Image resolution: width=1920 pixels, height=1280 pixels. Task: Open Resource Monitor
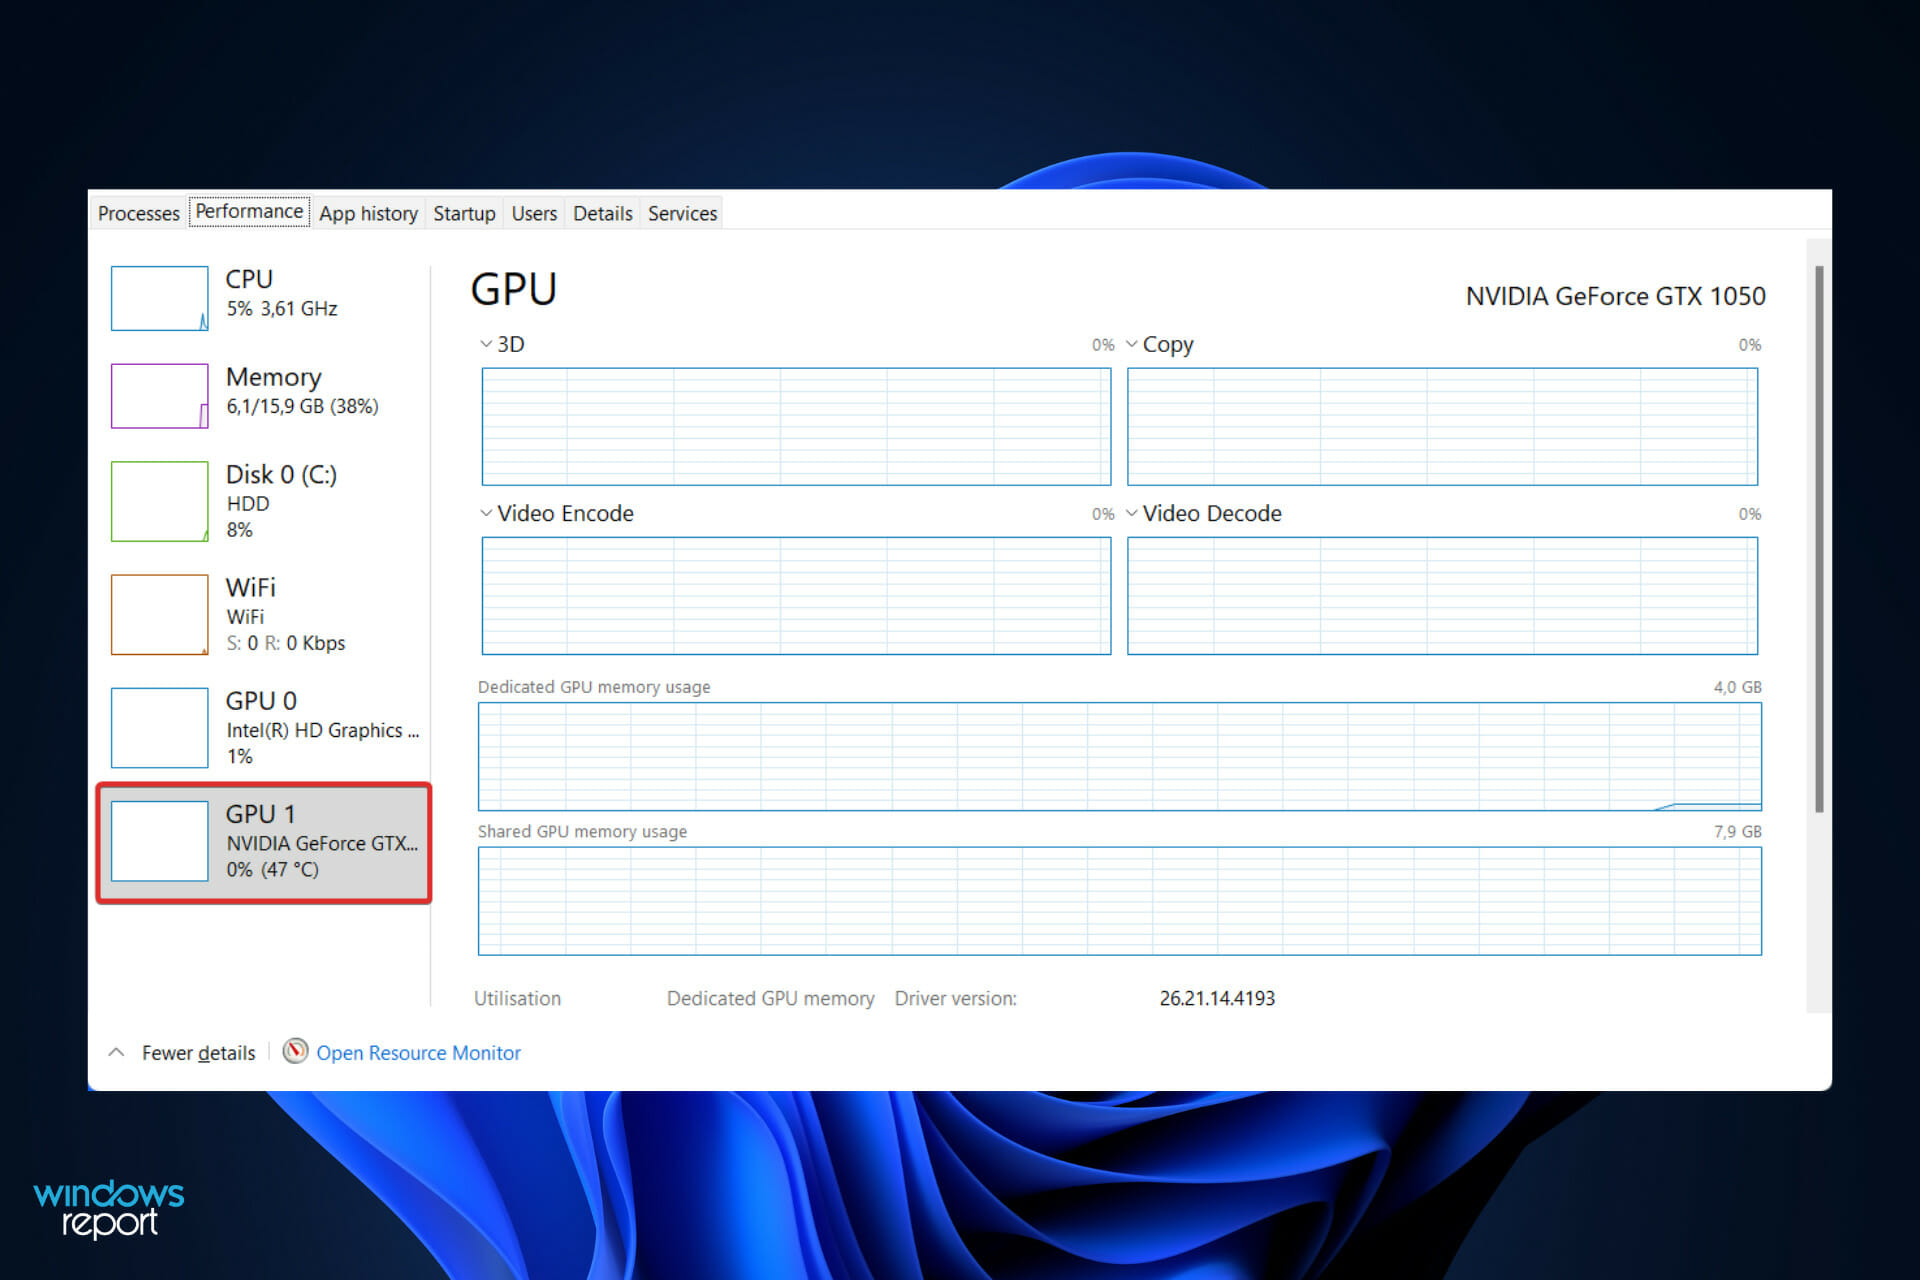click(x=420, y=1053)
